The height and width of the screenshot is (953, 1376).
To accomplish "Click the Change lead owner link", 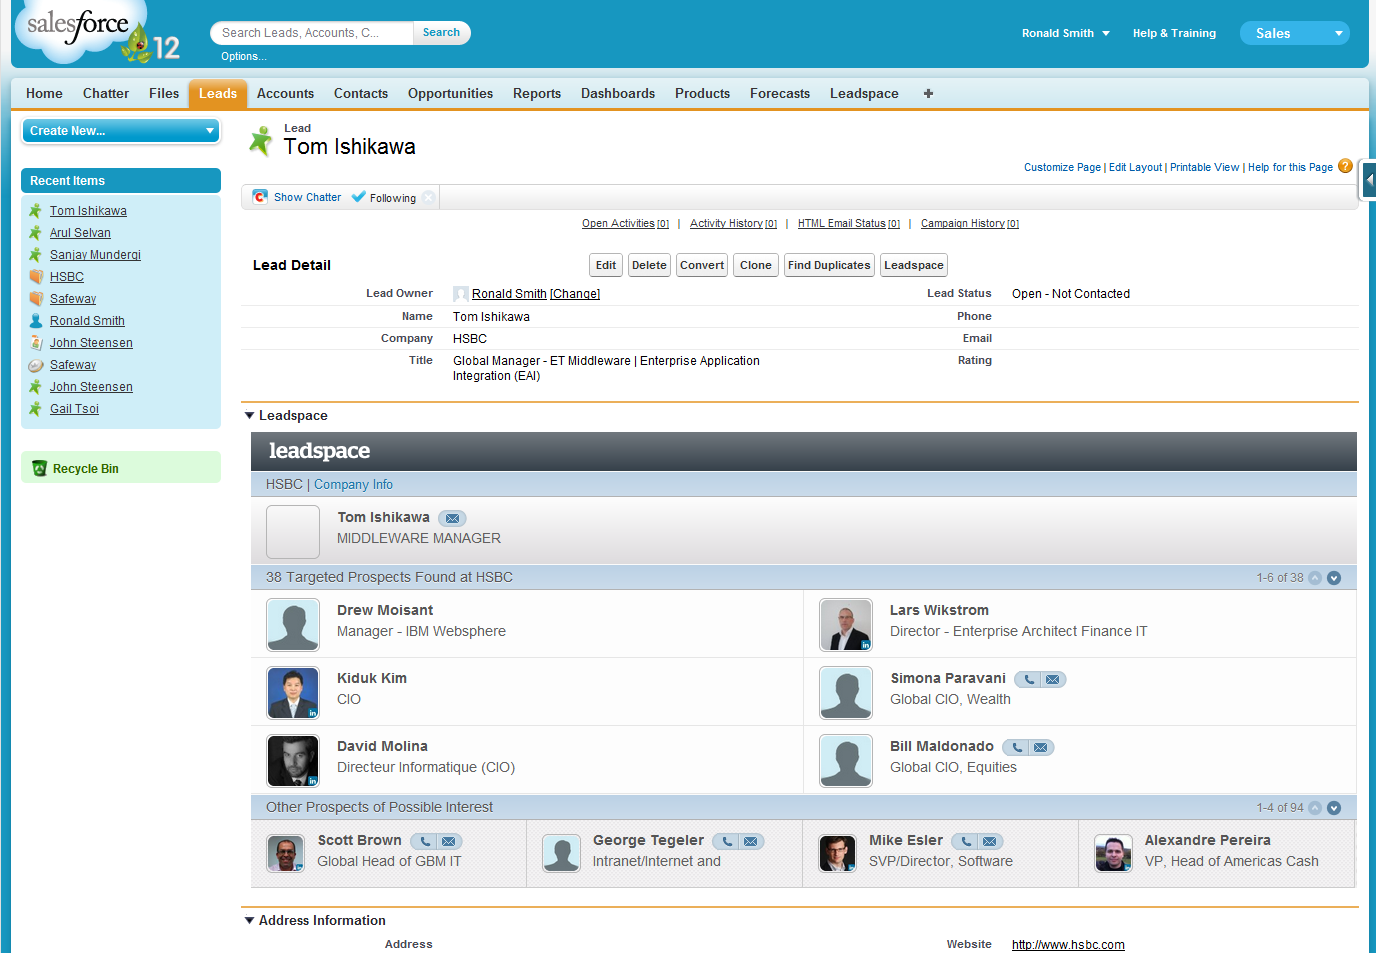I will pos(575,294).
